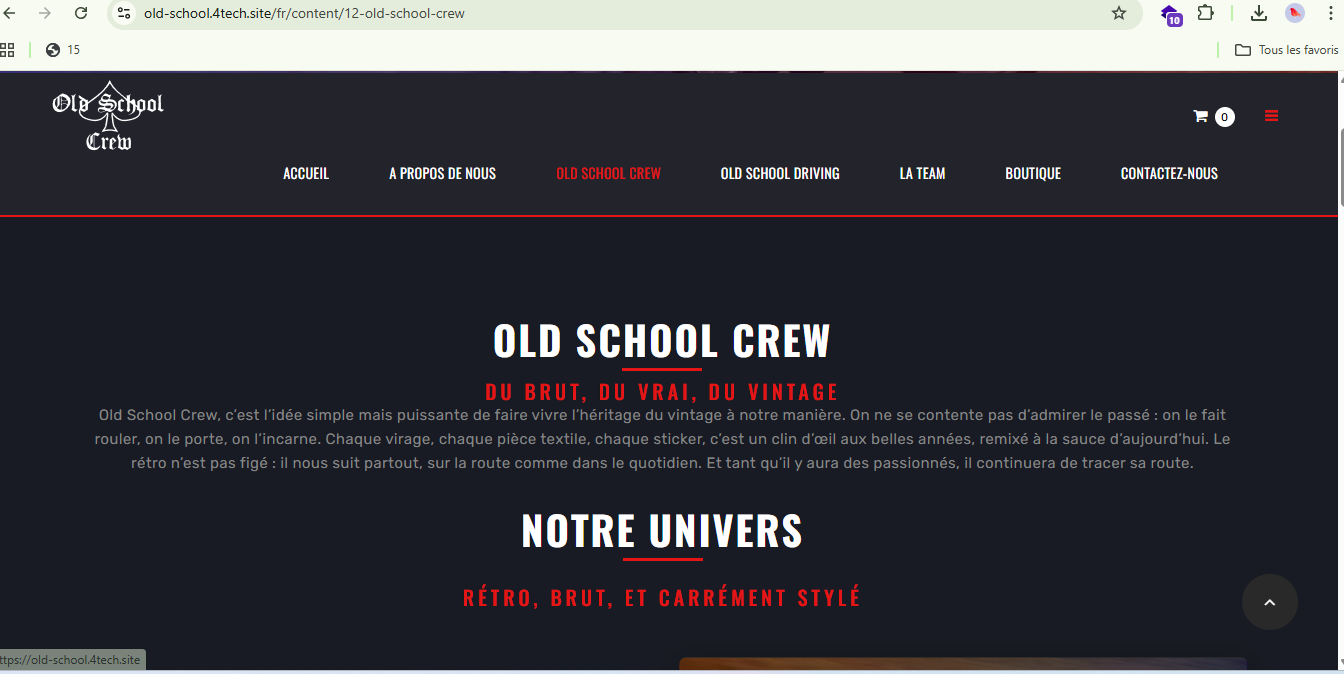Visit the Old School Driving page

[779, 174]
